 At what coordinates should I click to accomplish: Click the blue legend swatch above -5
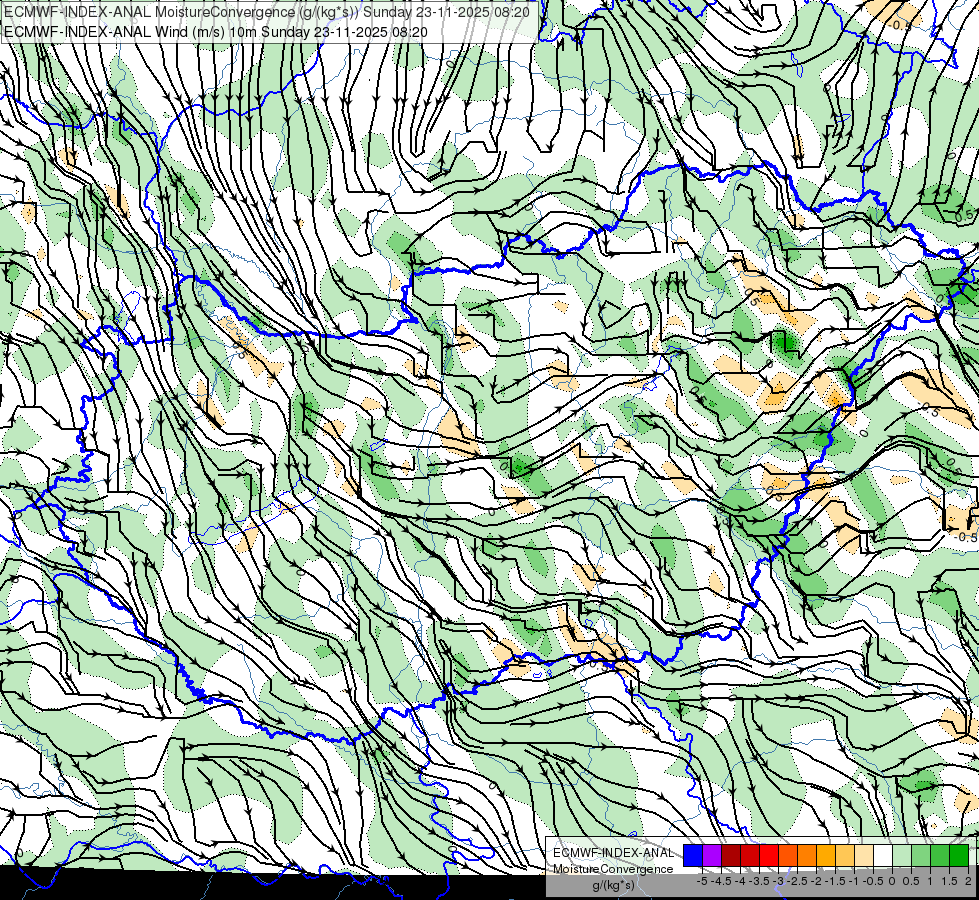[x=693, y=856]
